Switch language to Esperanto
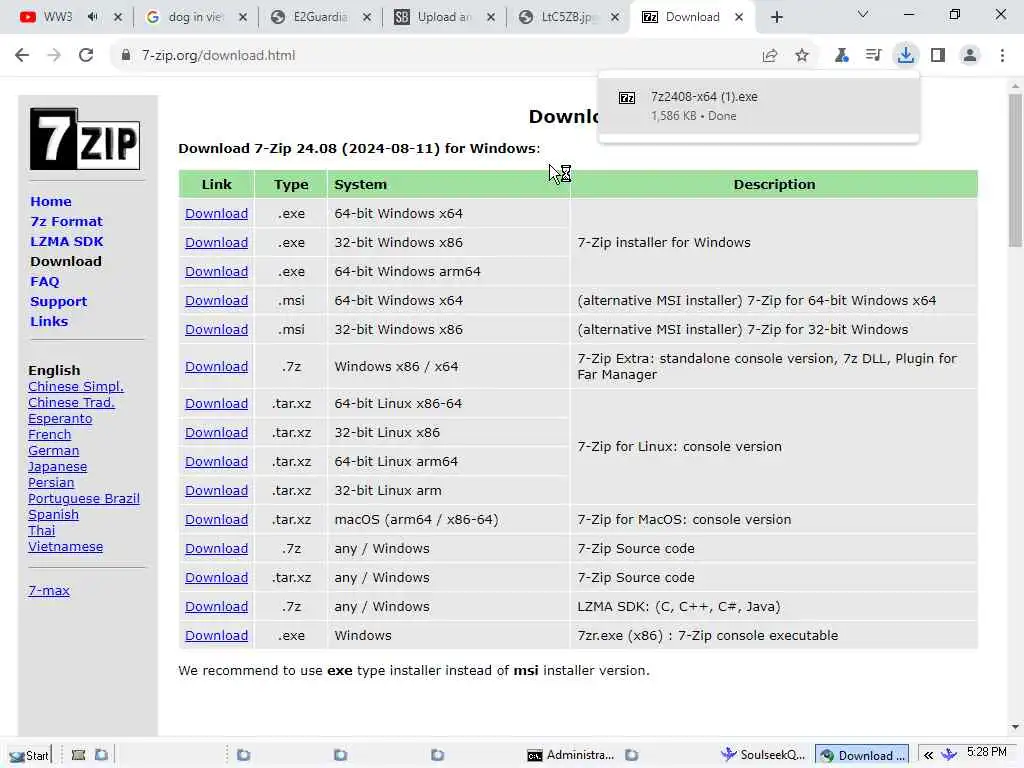Viewport: 1024px width, 768px height. [60, 419]
